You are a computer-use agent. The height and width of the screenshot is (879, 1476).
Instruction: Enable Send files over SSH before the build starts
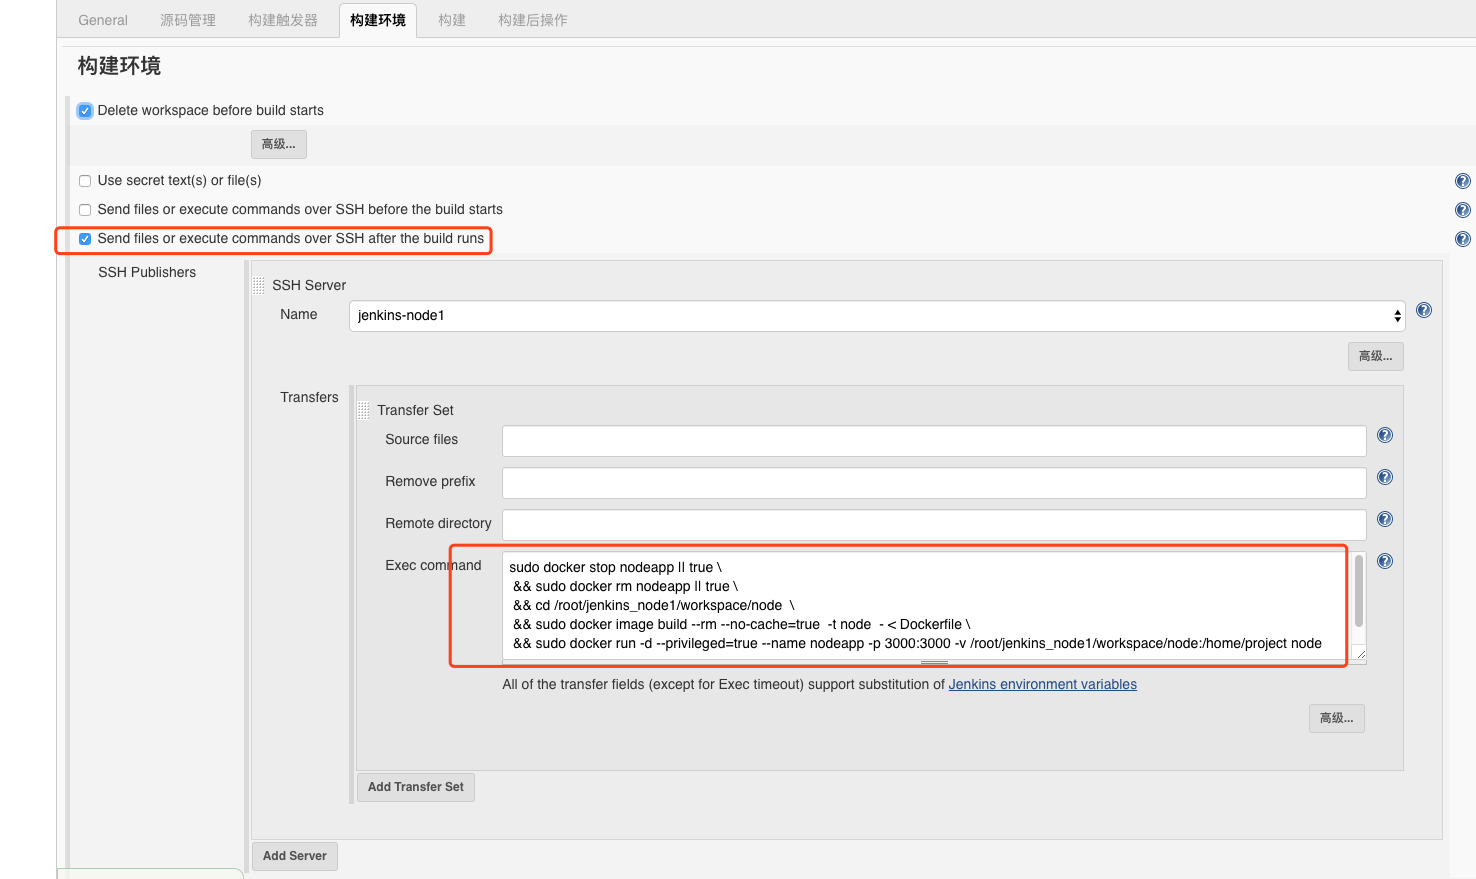point(85,210)
